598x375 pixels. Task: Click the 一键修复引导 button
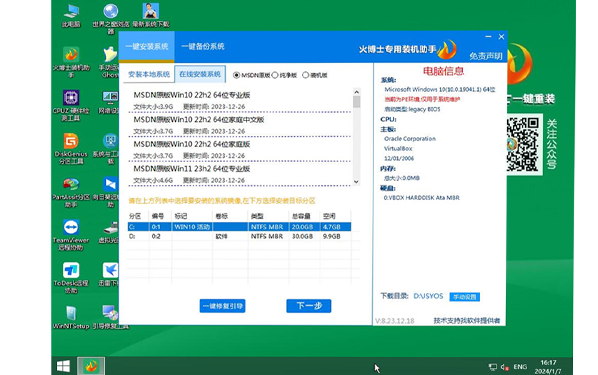tap(222, 306)
